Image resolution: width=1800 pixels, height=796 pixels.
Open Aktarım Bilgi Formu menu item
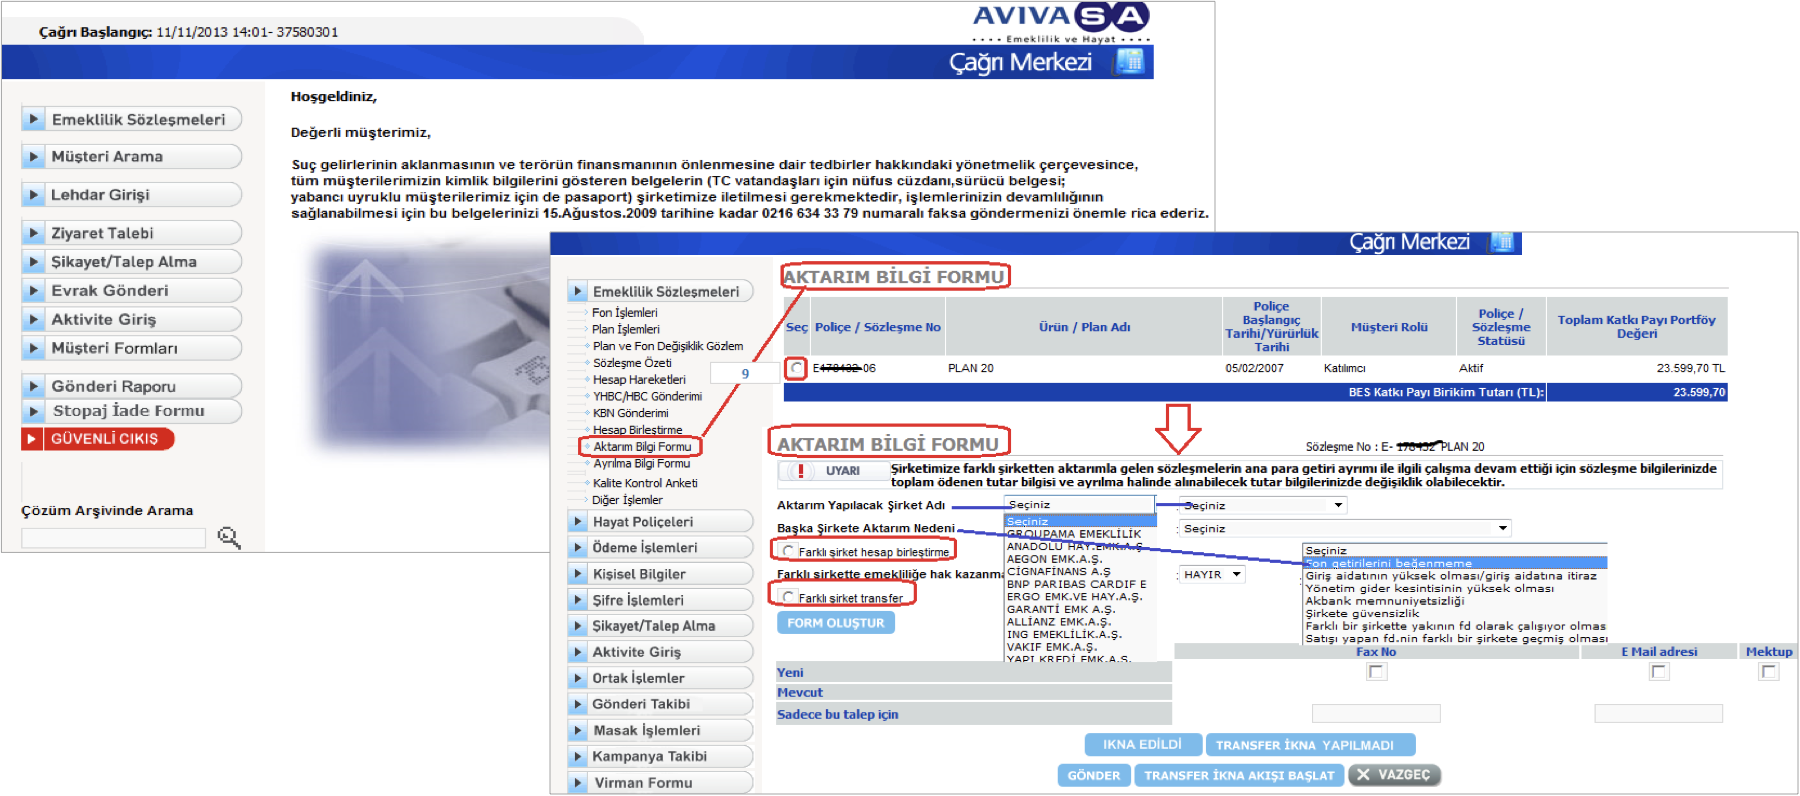tap(642, 447)
